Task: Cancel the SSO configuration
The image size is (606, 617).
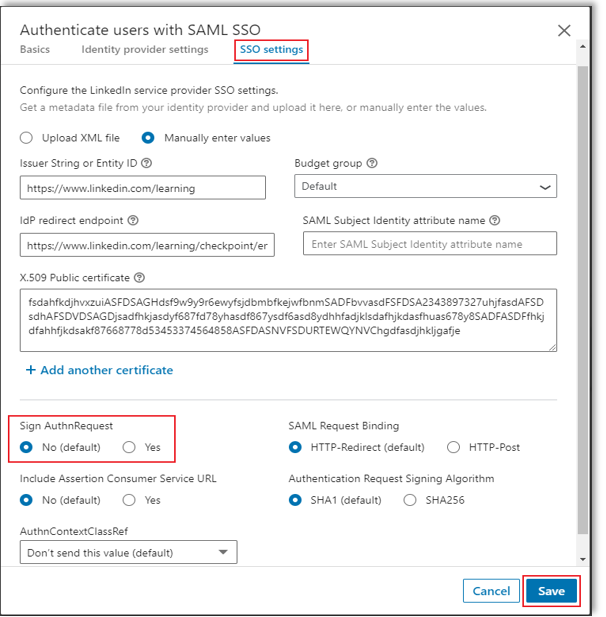Action: [491, 591]
